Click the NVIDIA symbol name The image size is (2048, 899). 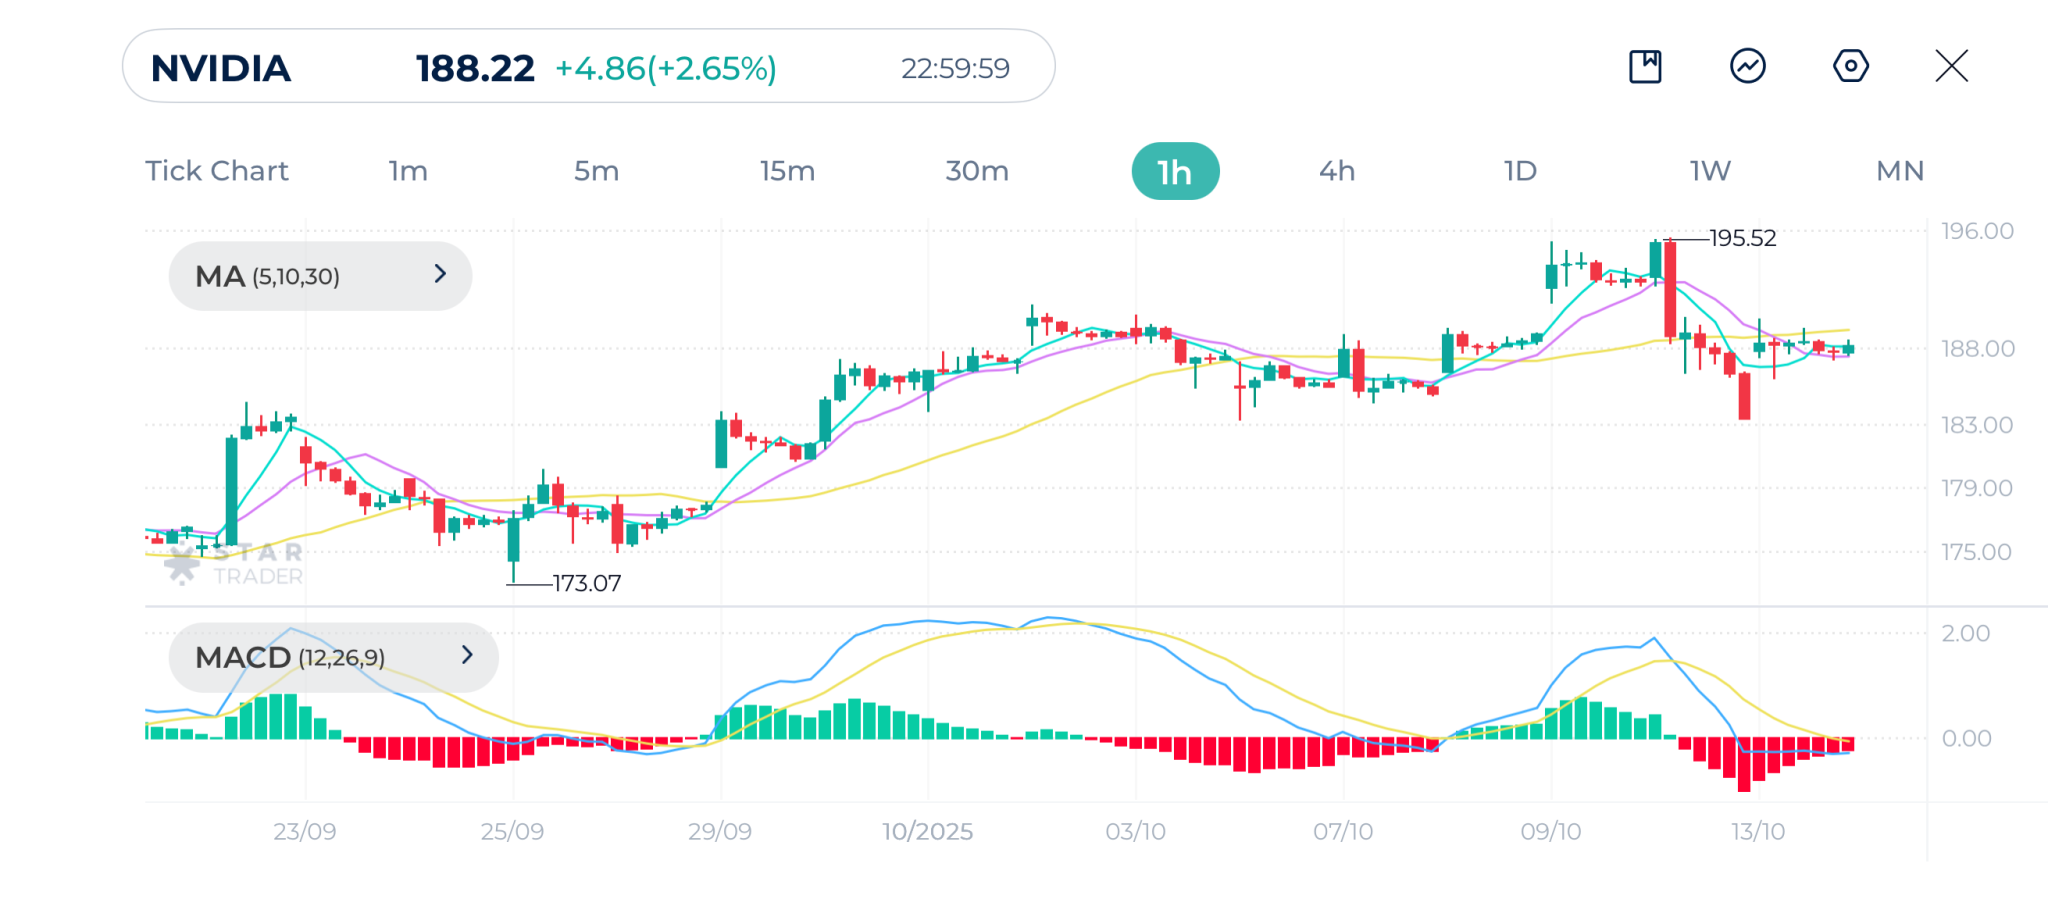click(x=221, y=68)
